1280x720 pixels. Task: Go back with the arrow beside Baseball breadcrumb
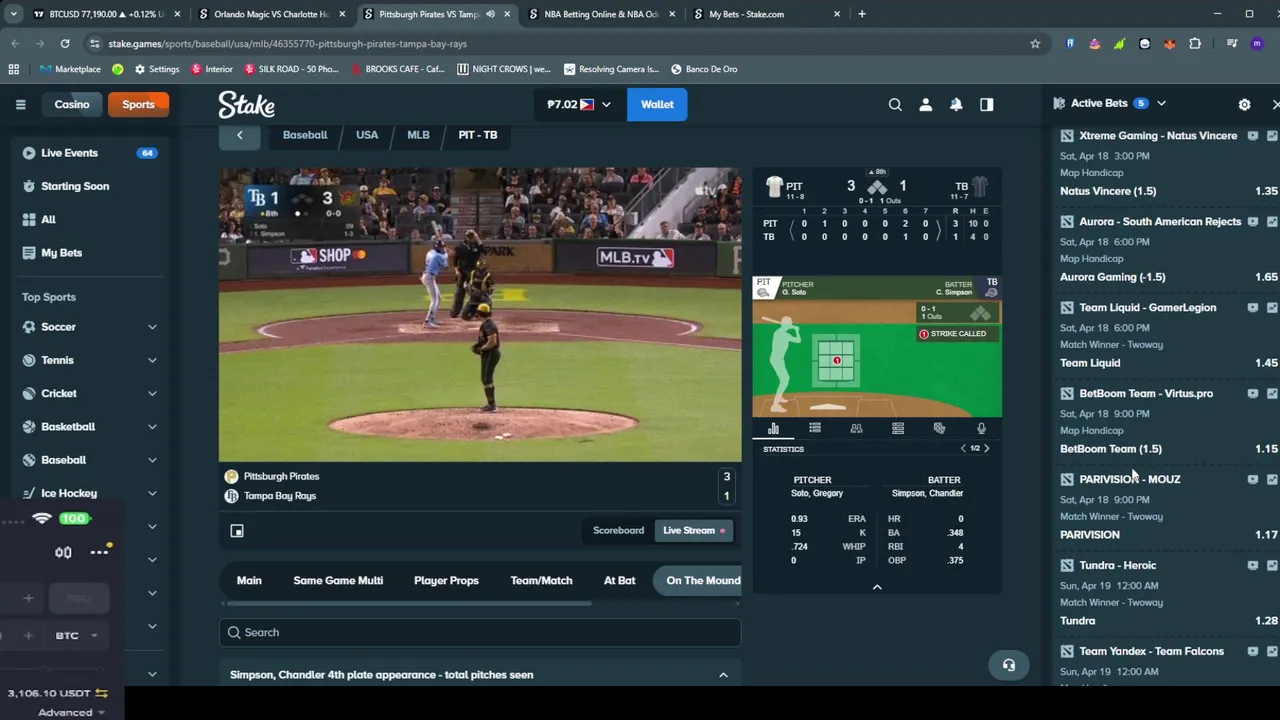239,135
